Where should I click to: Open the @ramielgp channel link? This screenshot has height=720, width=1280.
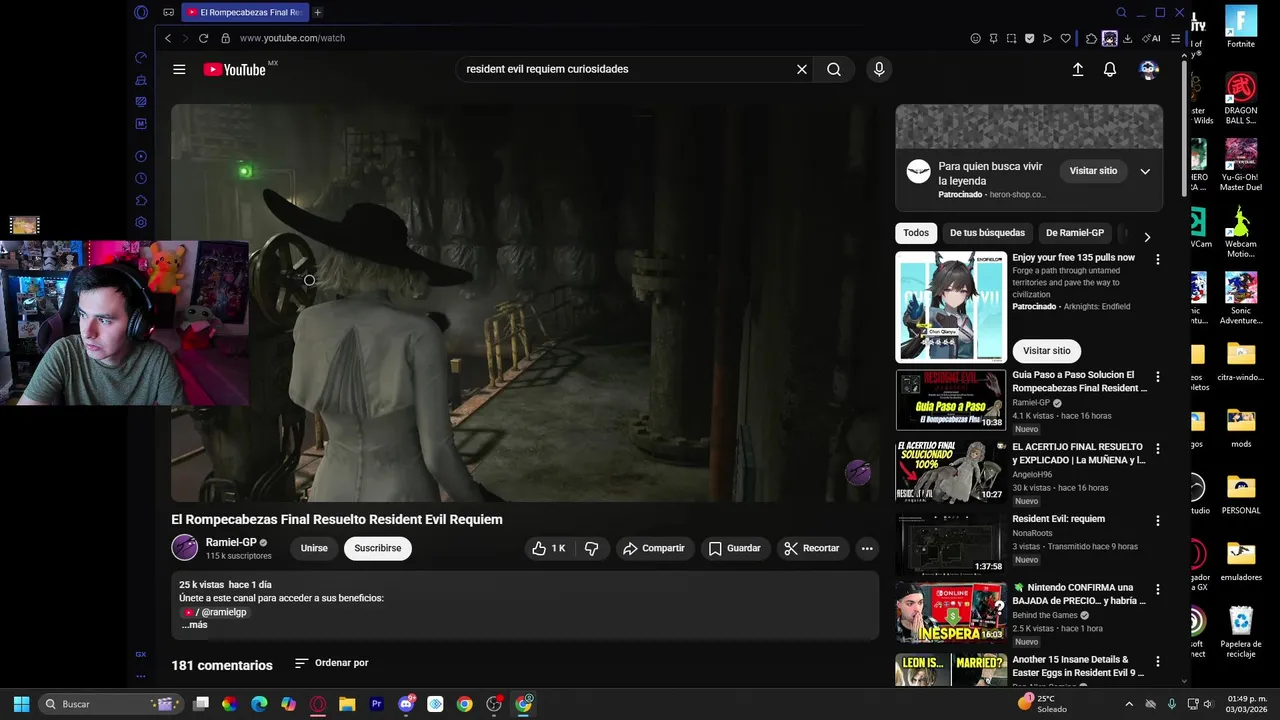[x=214, y=612]
